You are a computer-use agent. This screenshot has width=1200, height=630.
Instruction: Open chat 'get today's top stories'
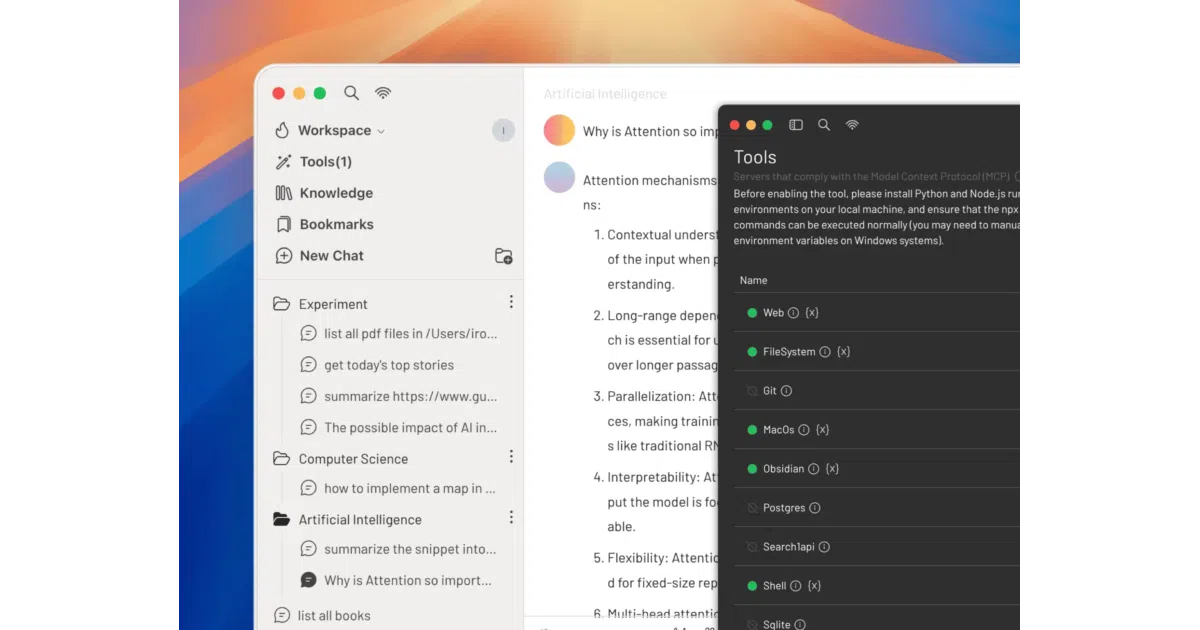(377, 365)
